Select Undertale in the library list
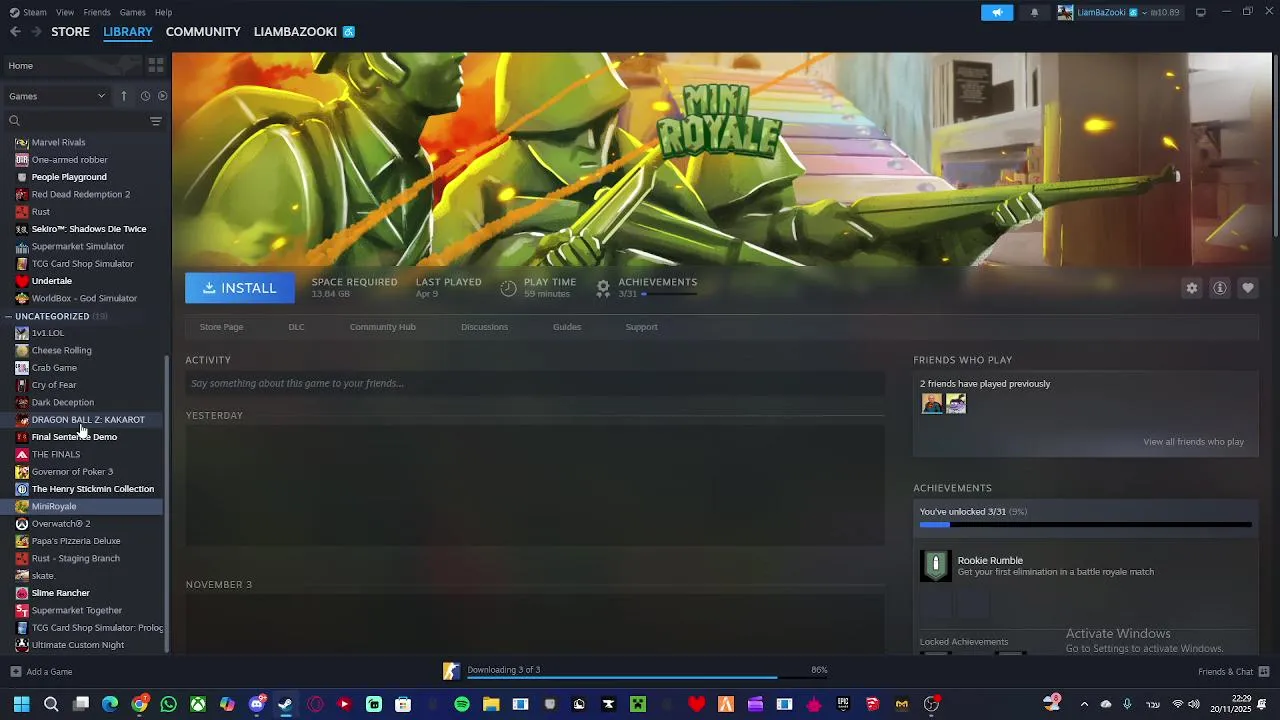 [x=51, y=281]
